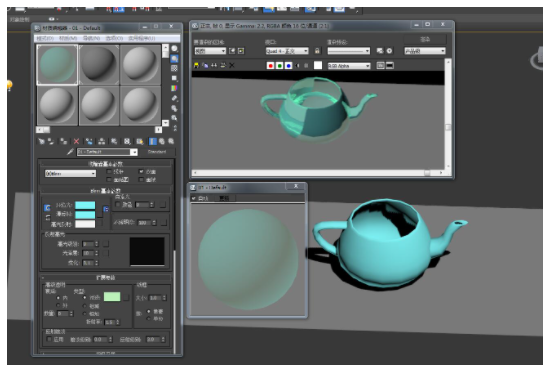
Task: Collapse the 扩展参数 rollout header
Action: point(106,278)
